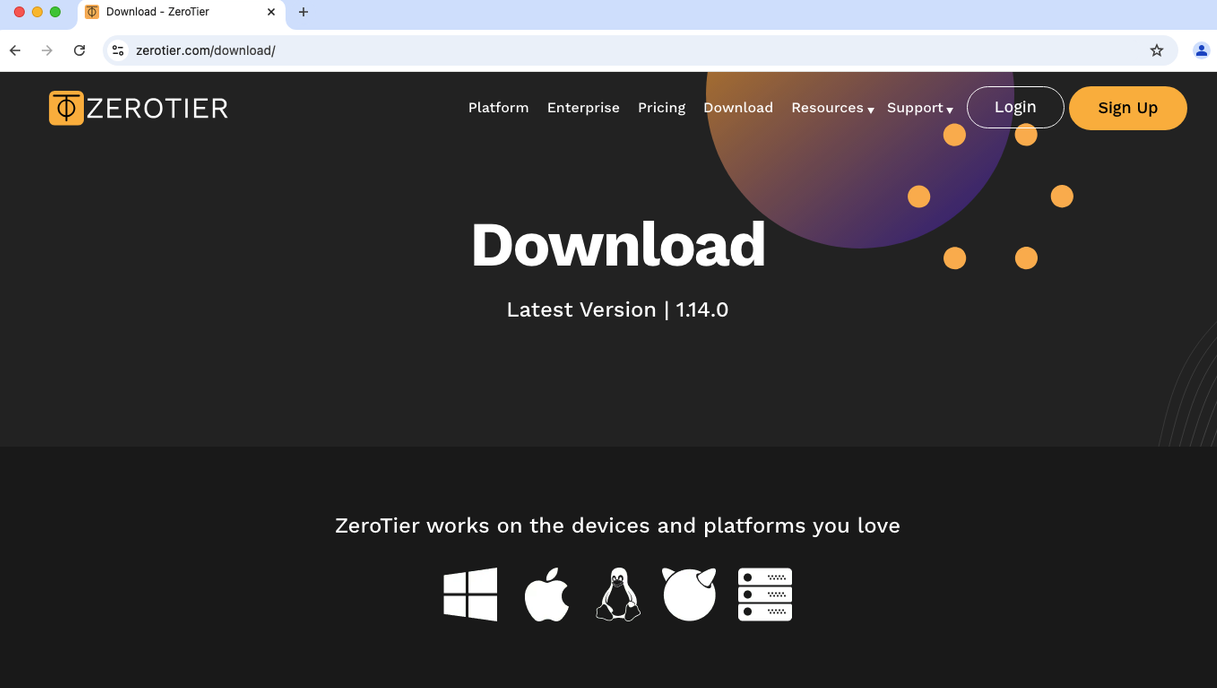The width and height of the screenshot is (1217, 688).
Task: Choose the Linux penguin icon
Action: click(x=618, y=594)
